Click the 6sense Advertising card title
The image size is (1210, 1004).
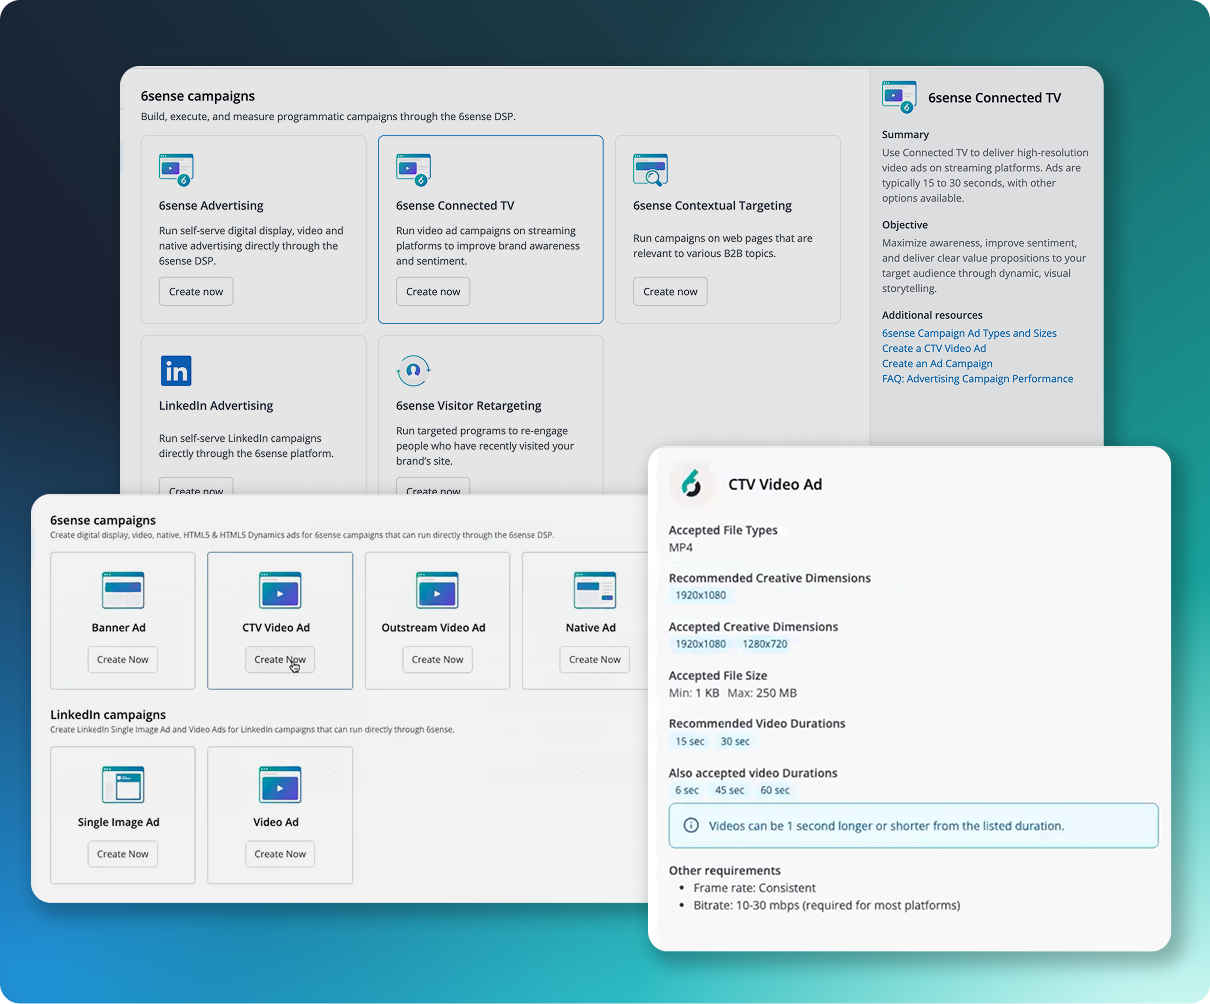[x=211, y=206]
